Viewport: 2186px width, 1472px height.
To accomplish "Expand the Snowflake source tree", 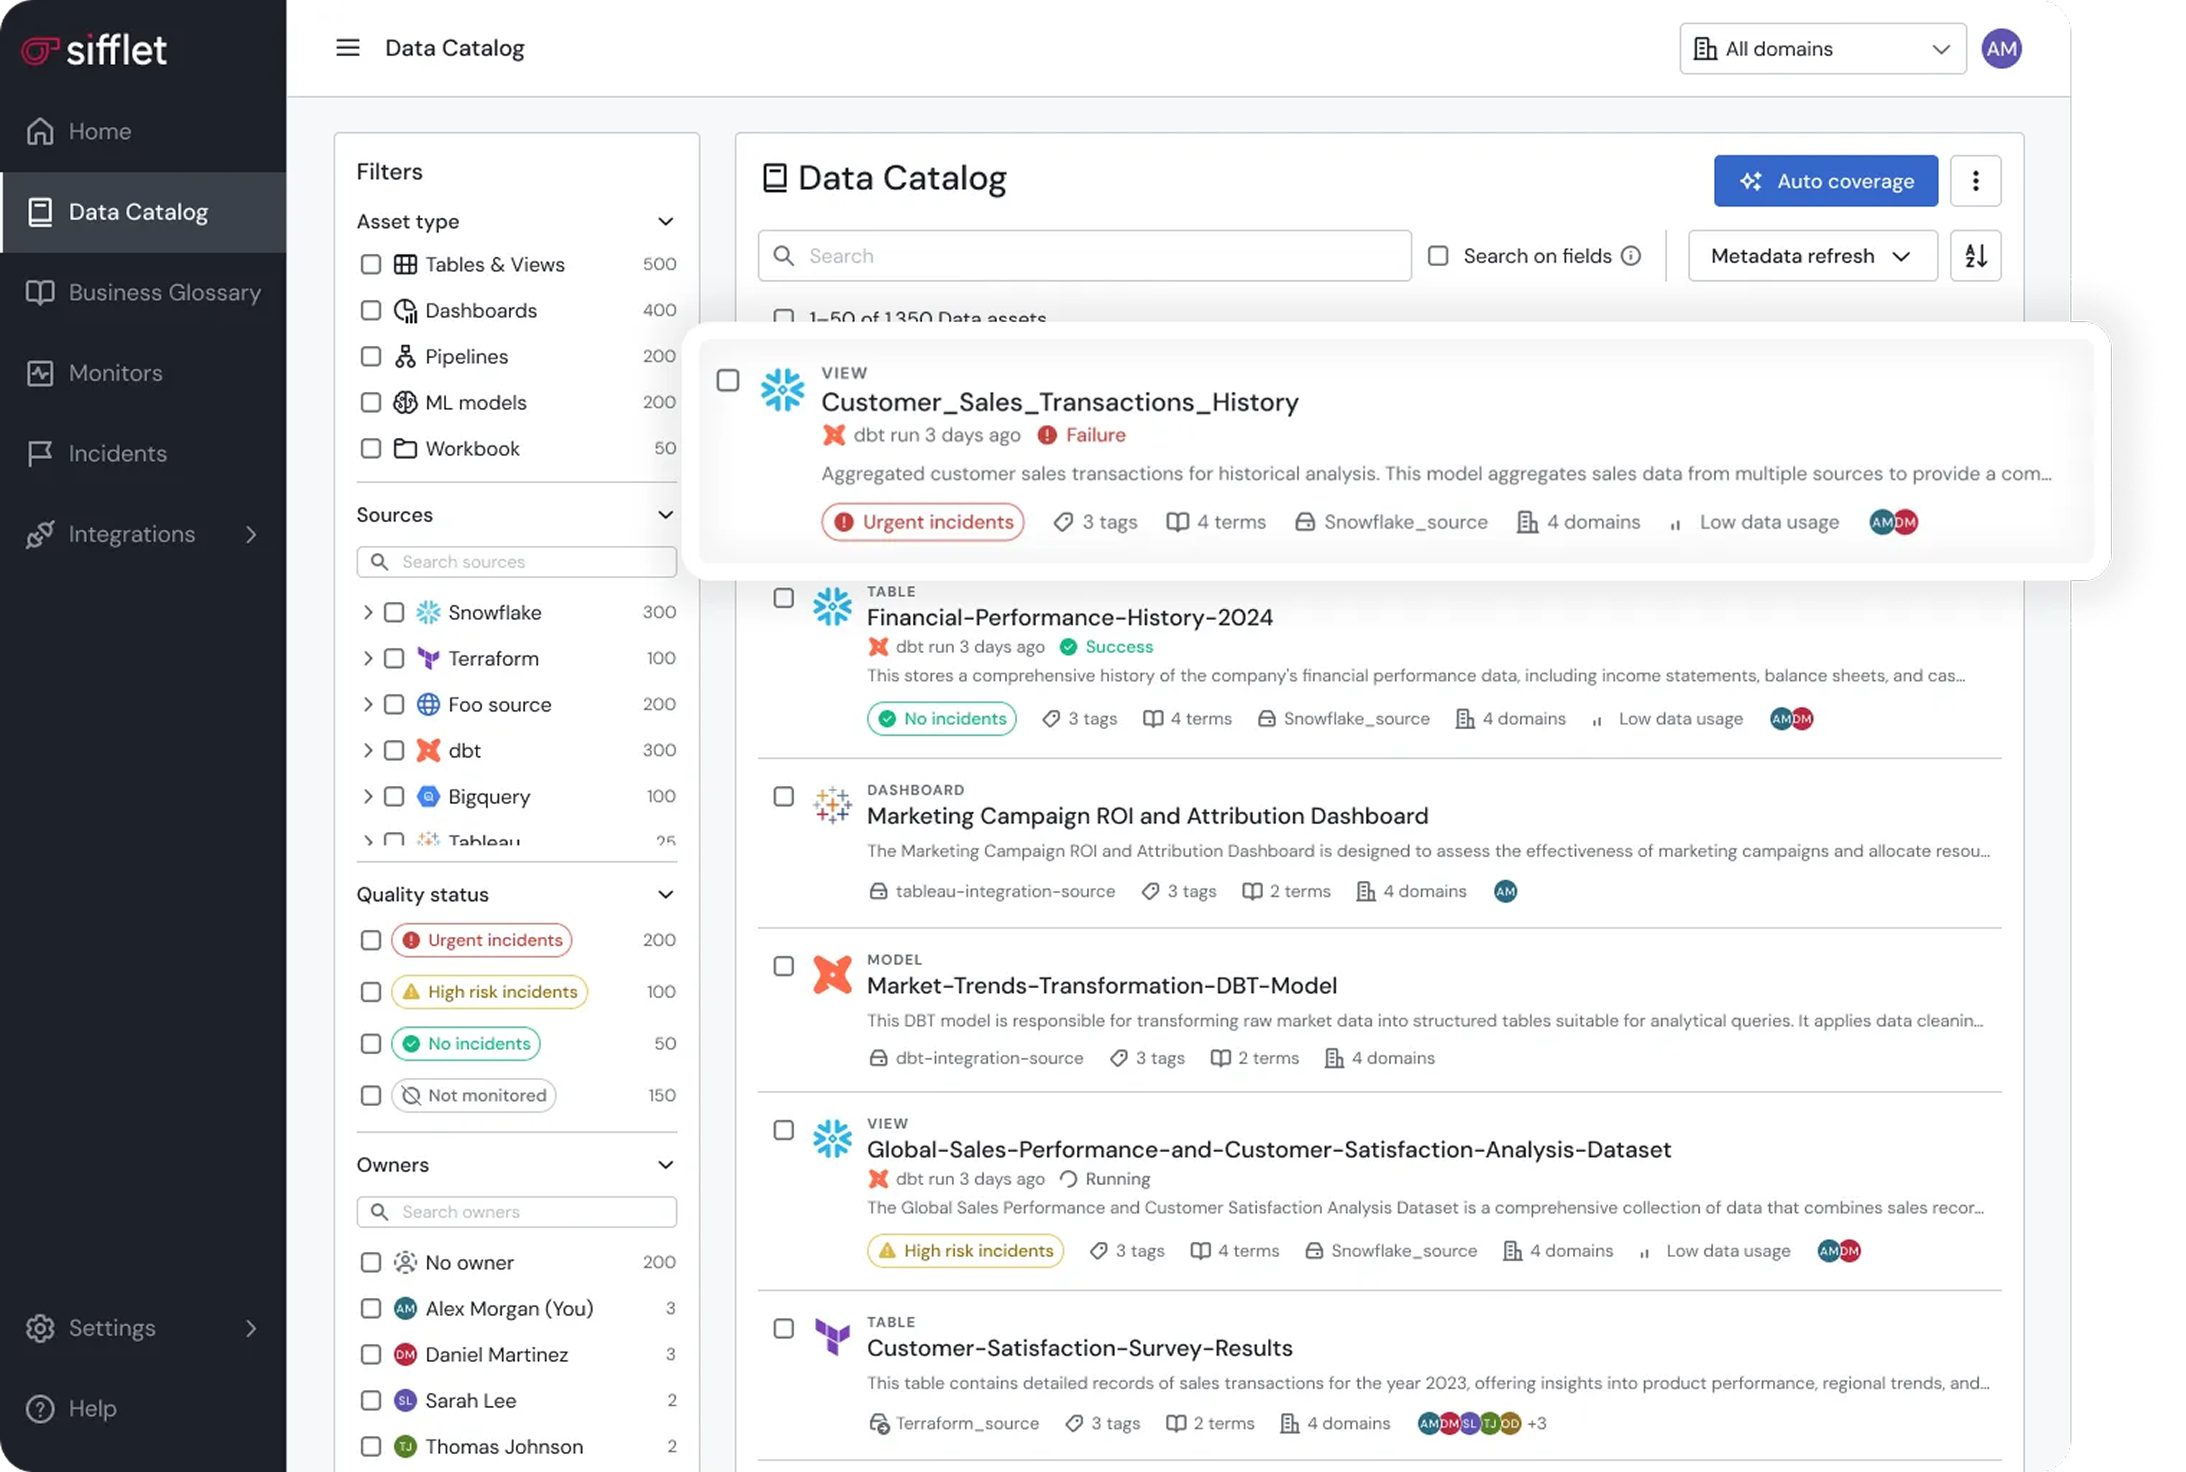I will click(368, 612).
